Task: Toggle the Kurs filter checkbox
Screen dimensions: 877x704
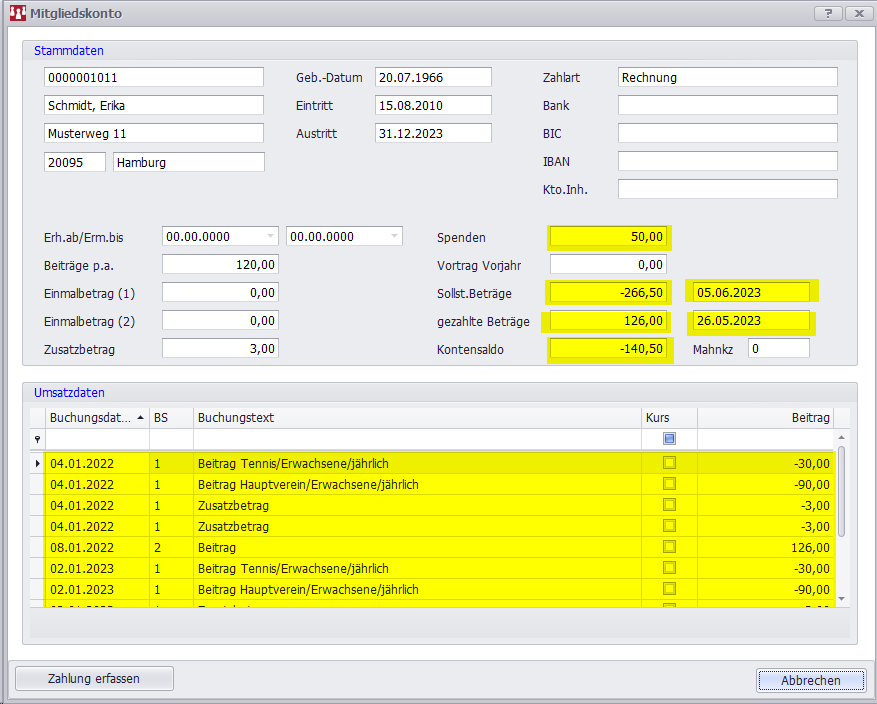Action: coord(669,438)
